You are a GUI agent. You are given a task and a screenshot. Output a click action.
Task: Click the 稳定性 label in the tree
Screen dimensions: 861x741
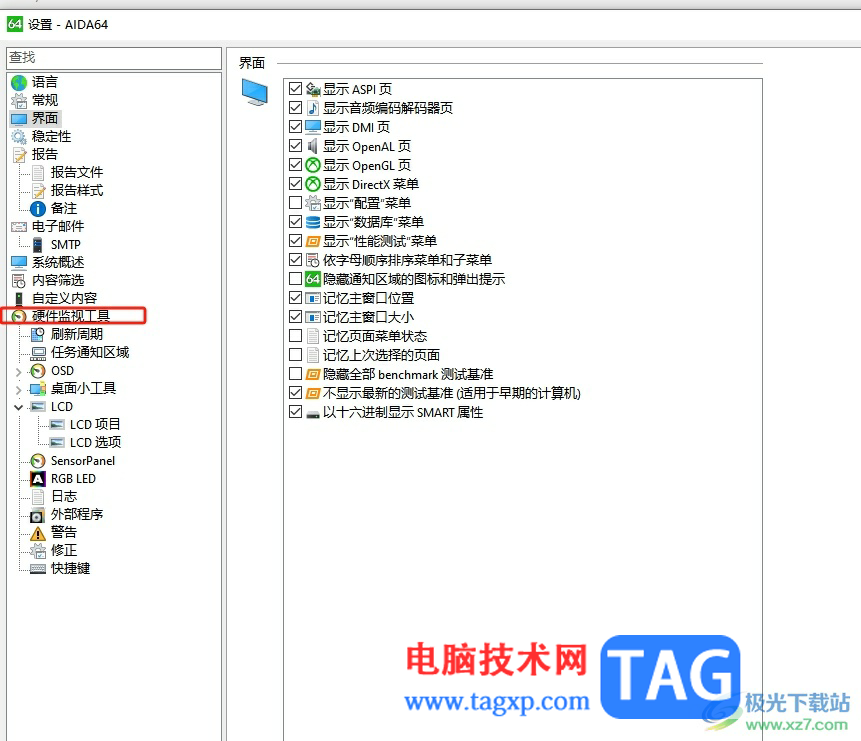click(51, 136)
